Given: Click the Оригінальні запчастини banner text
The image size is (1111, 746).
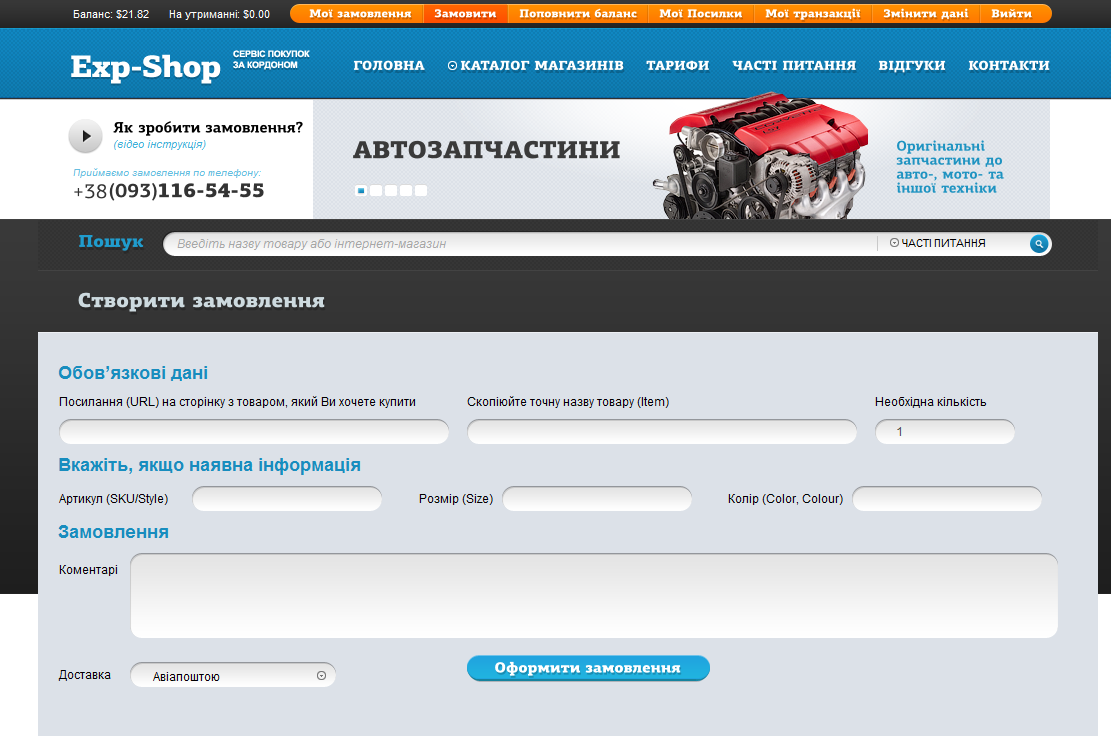Looking at the screenshot, I should coord(949,167).
